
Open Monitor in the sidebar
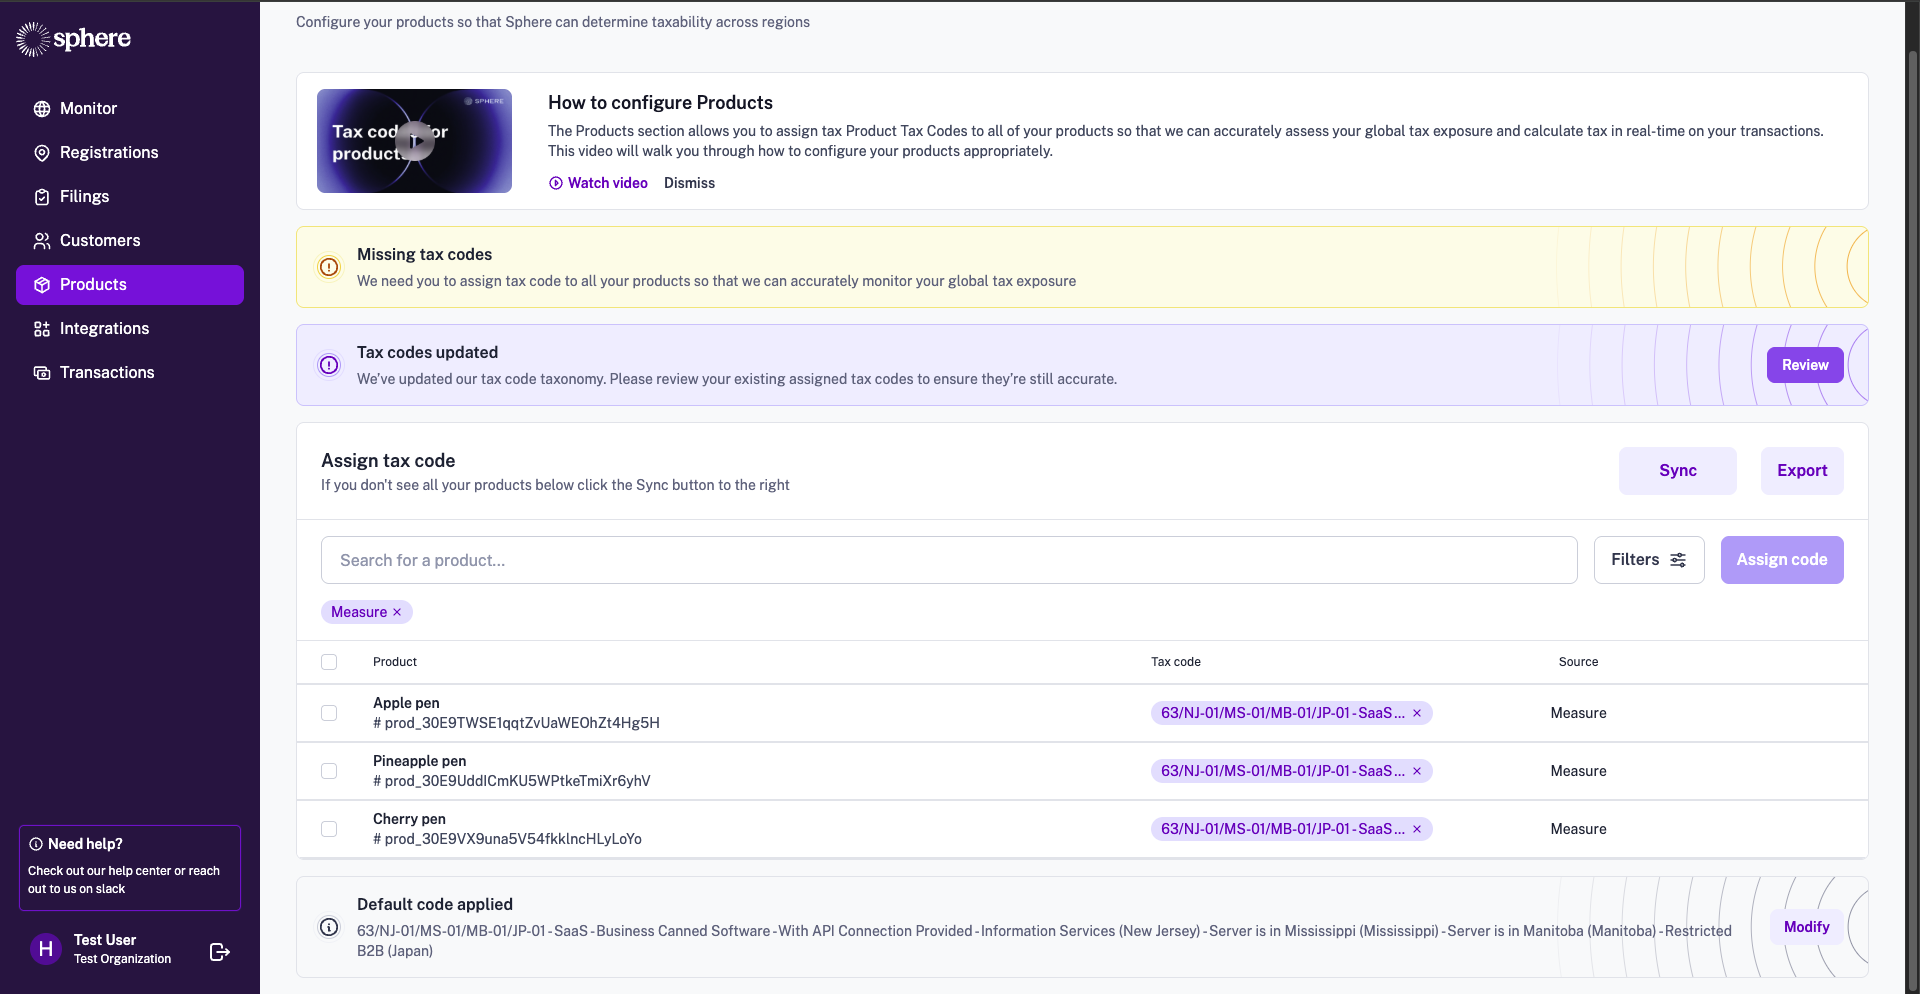[x=88, y=109]
